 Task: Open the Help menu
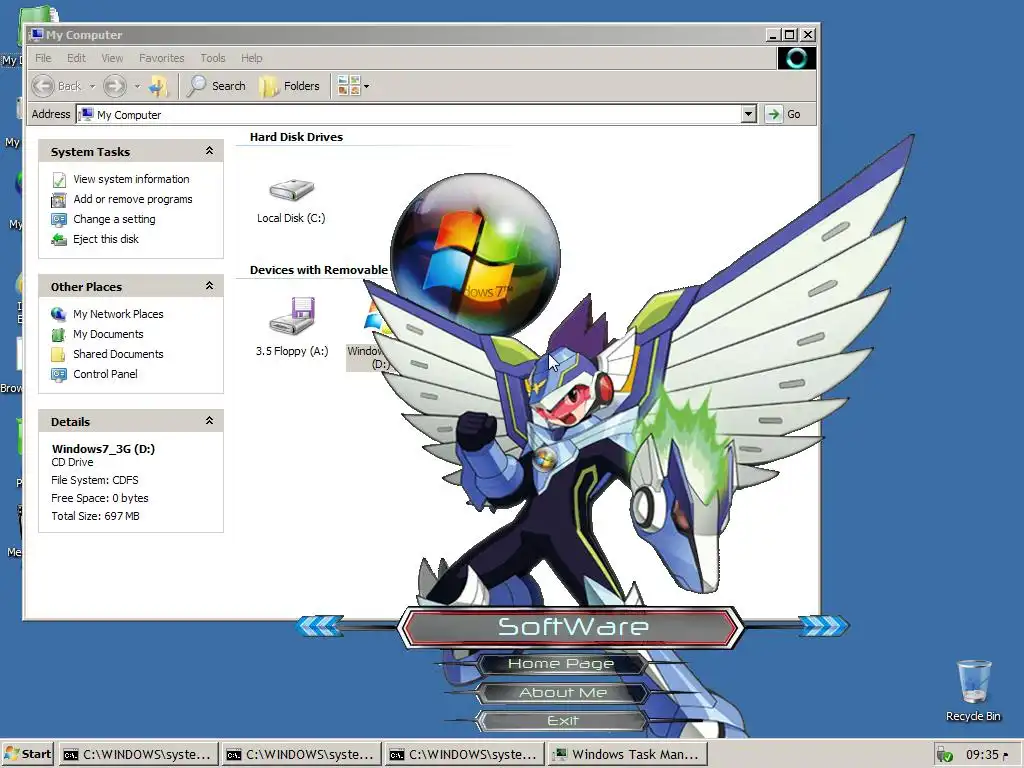click(x=251, y=58)
